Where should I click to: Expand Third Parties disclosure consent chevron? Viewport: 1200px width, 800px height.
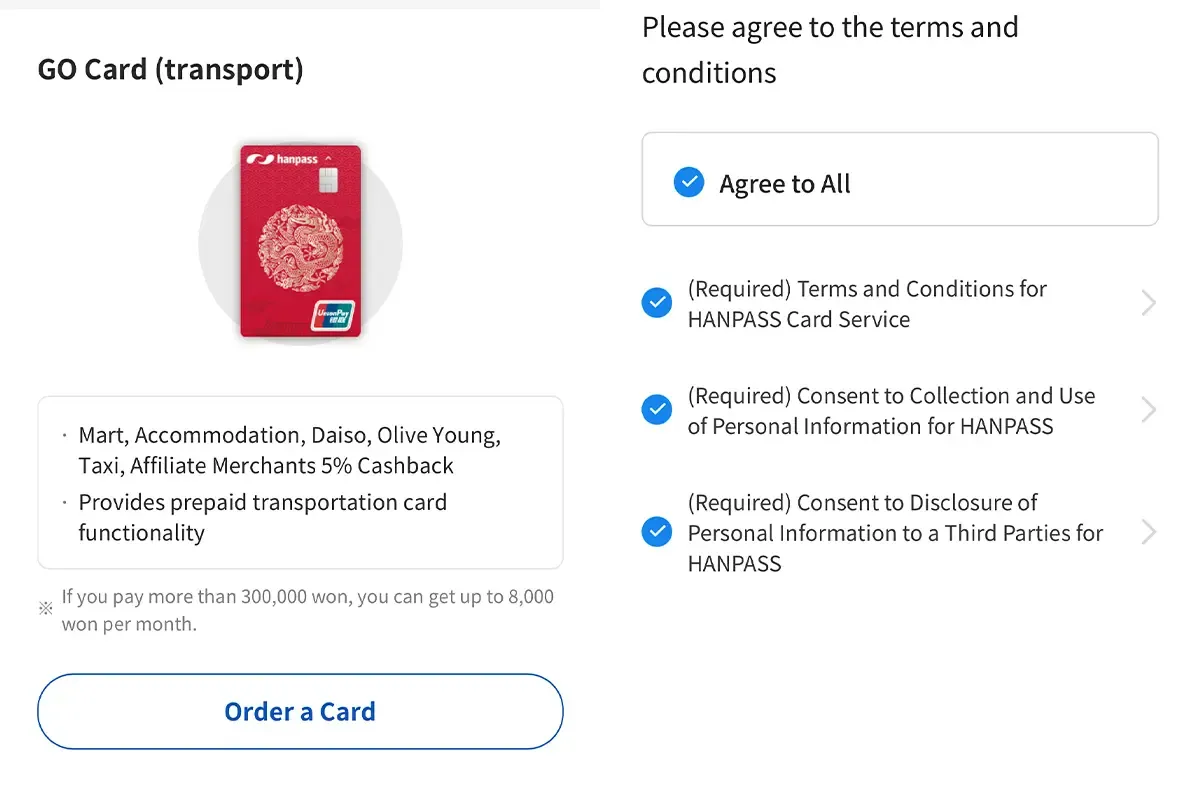click(1148, 532)
